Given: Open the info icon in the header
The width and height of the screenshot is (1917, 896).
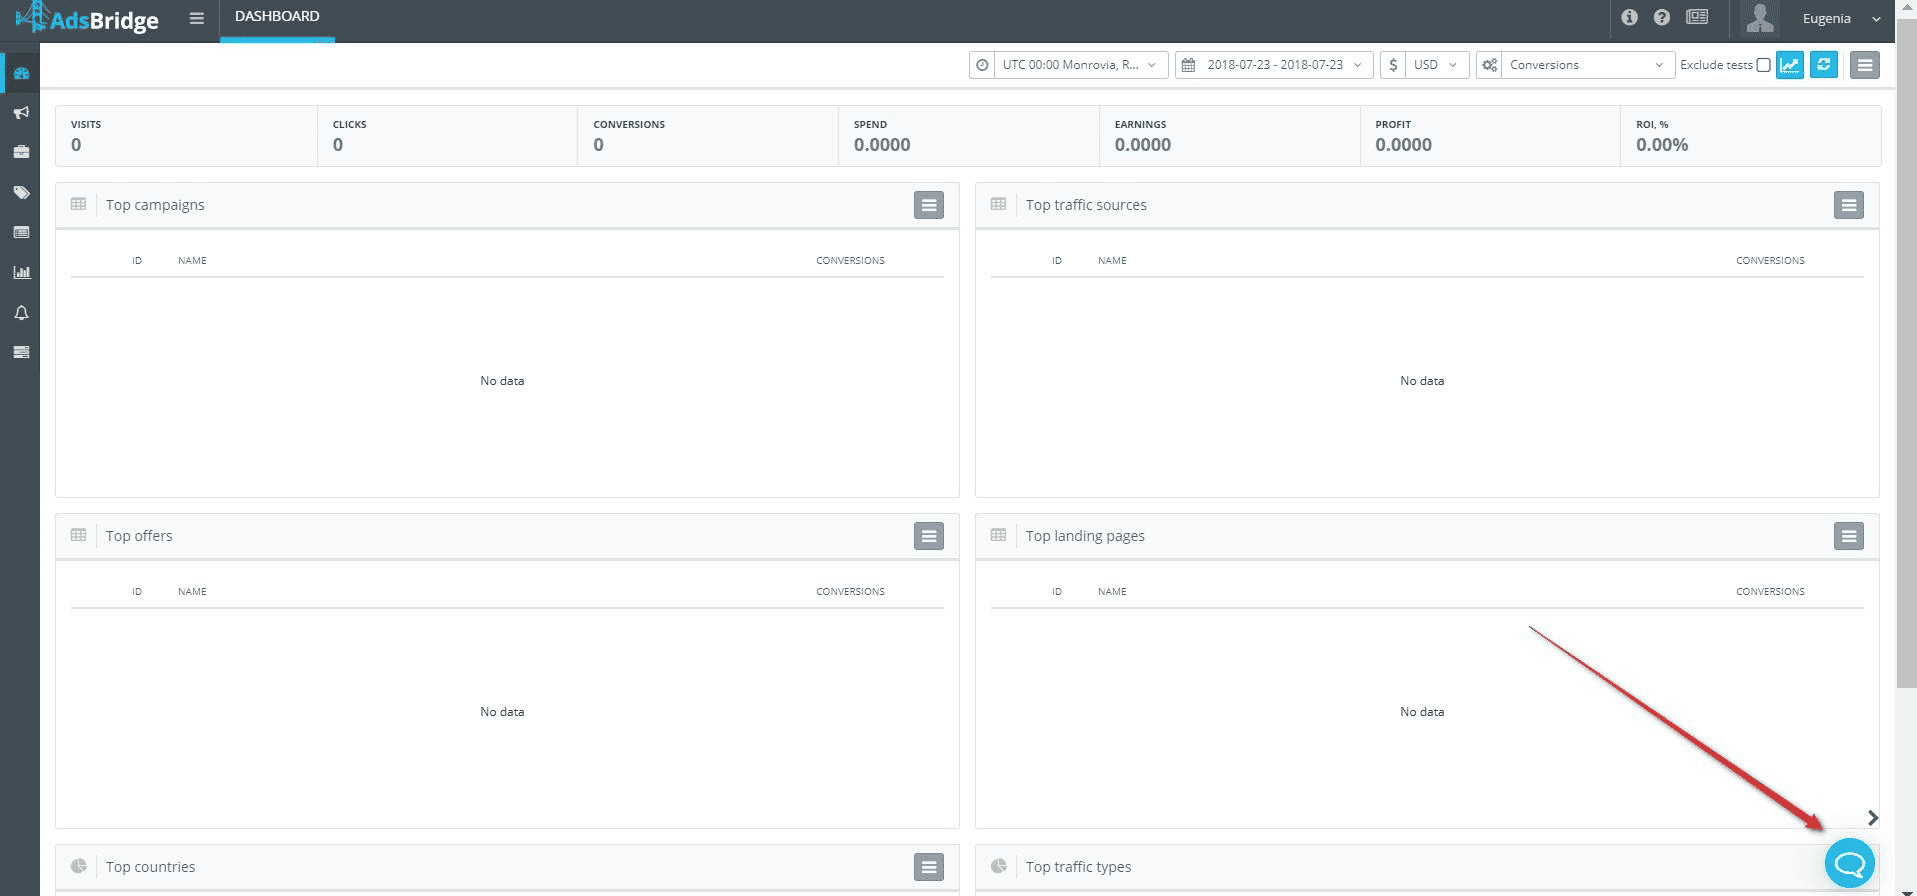Looking at the screenshot, I should tap(1629, 18).
